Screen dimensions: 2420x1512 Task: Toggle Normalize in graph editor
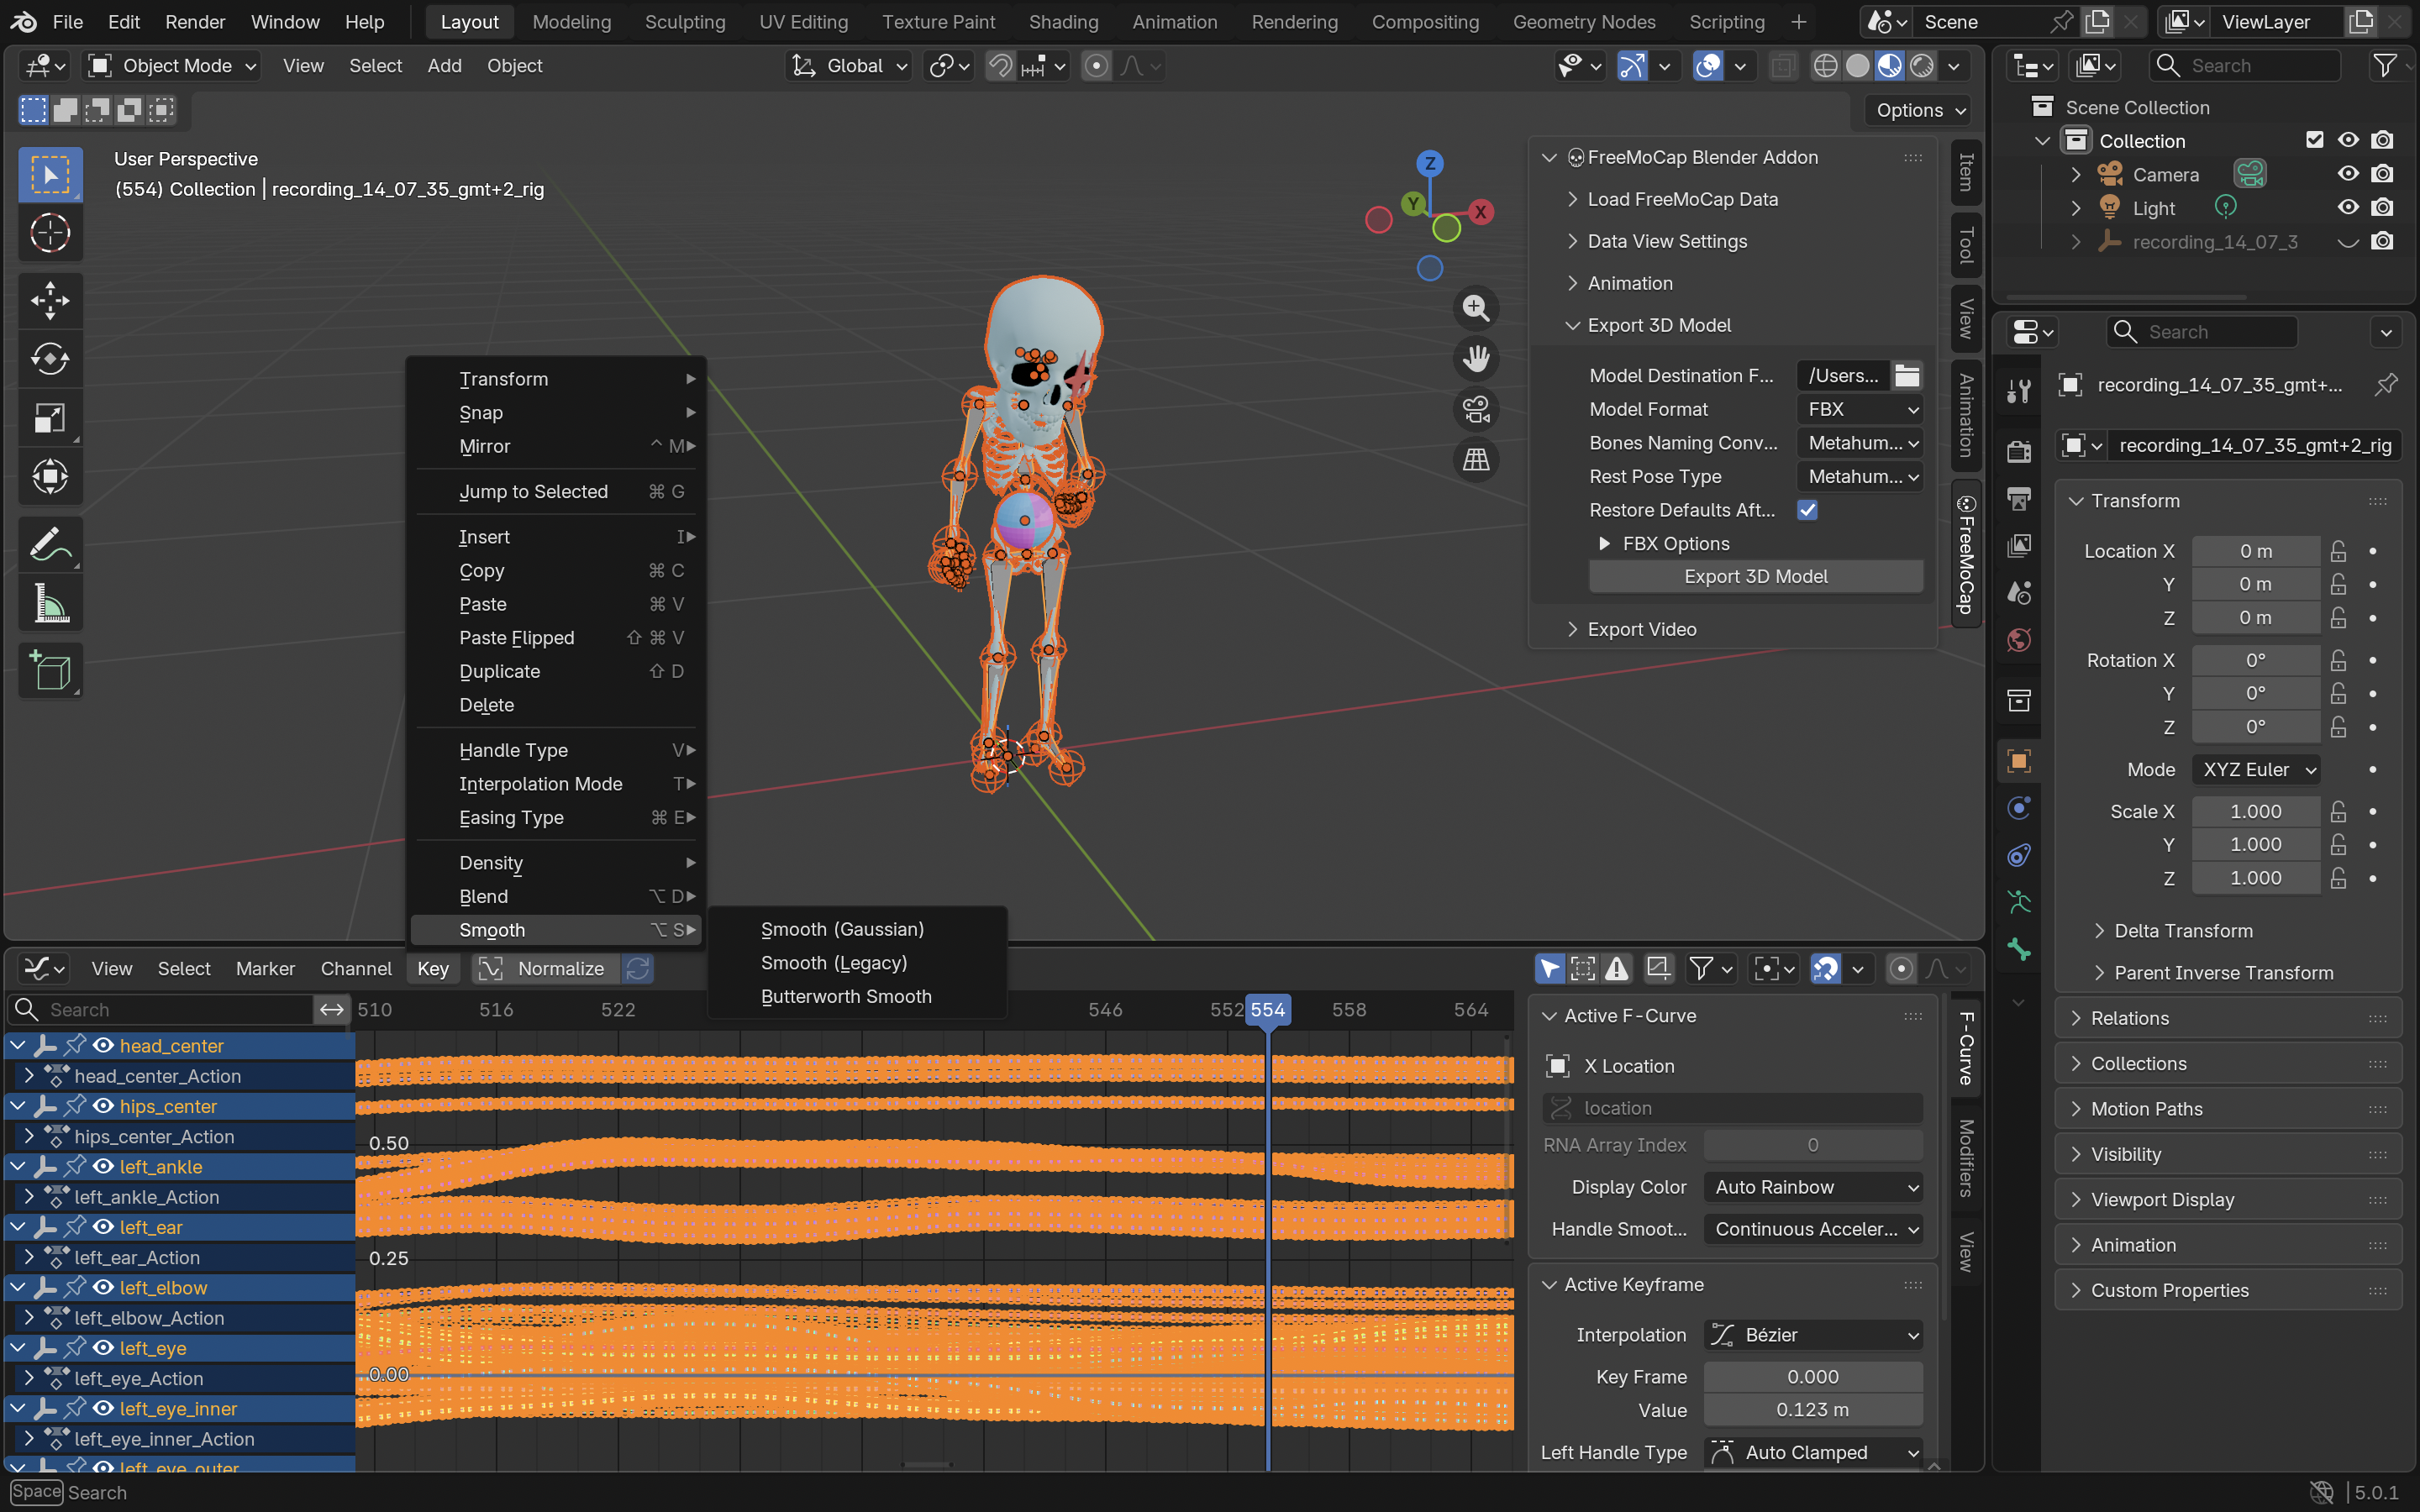point(545,968)
